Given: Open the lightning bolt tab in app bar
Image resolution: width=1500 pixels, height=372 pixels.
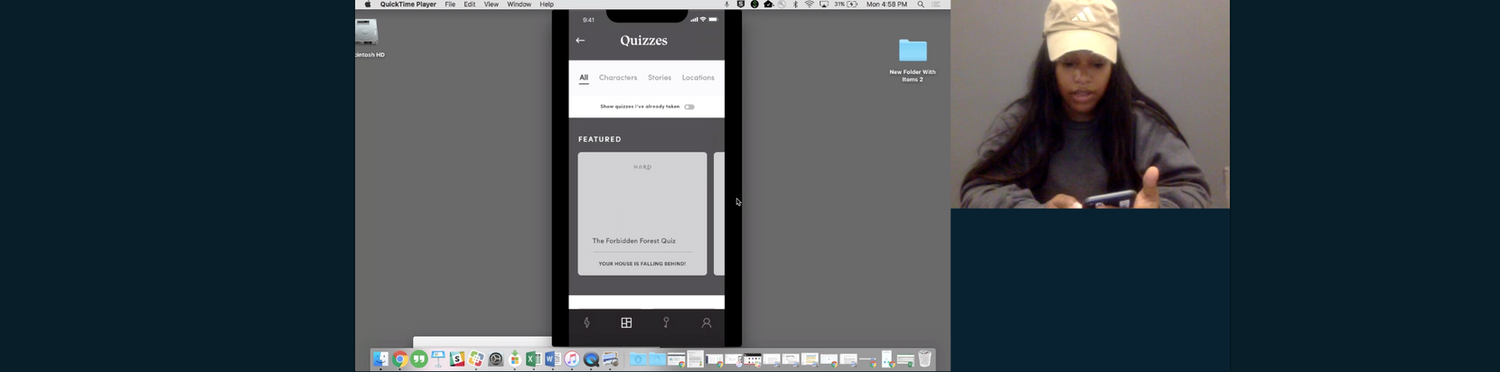Looking at the screenshot, I should [587, 323].
